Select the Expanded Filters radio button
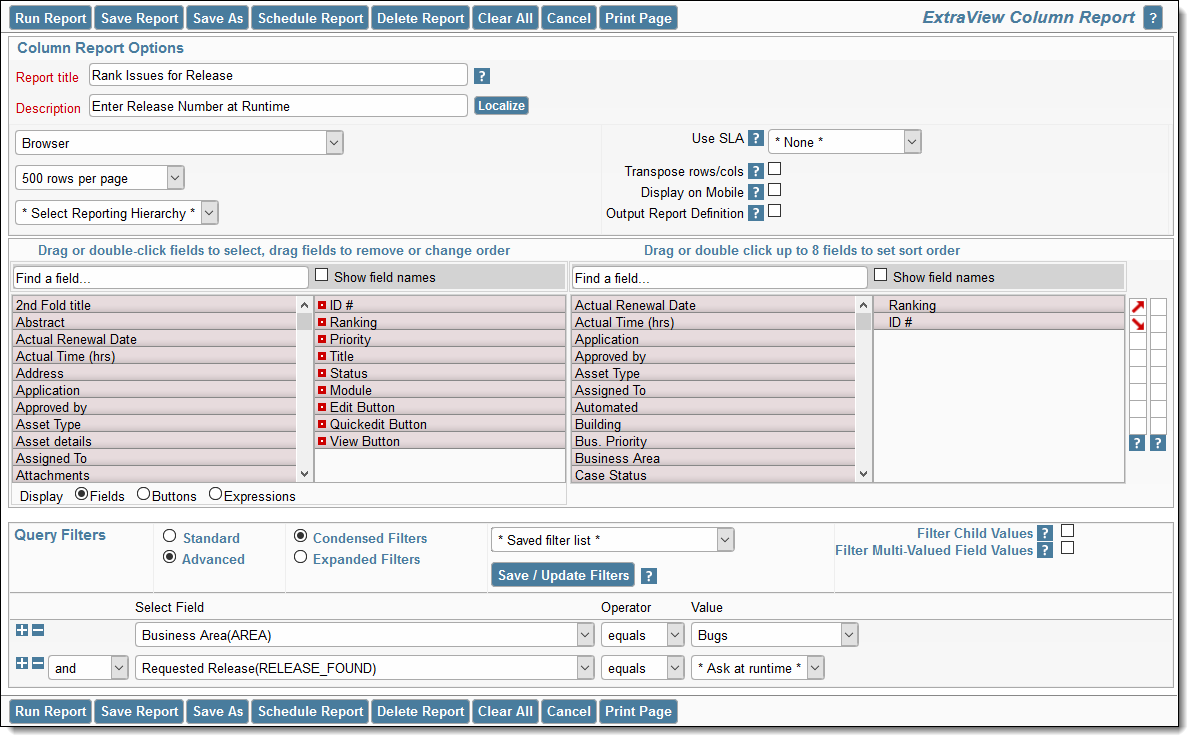The height and width of the screenshot is (742, 1194). [301, 557]
